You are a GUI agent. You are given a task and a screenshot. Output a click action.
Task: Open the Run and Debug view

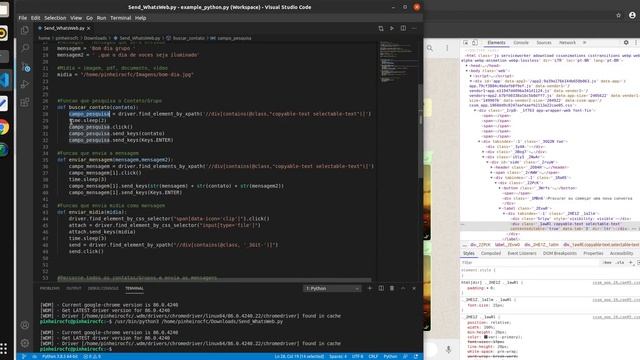[25, 84]
